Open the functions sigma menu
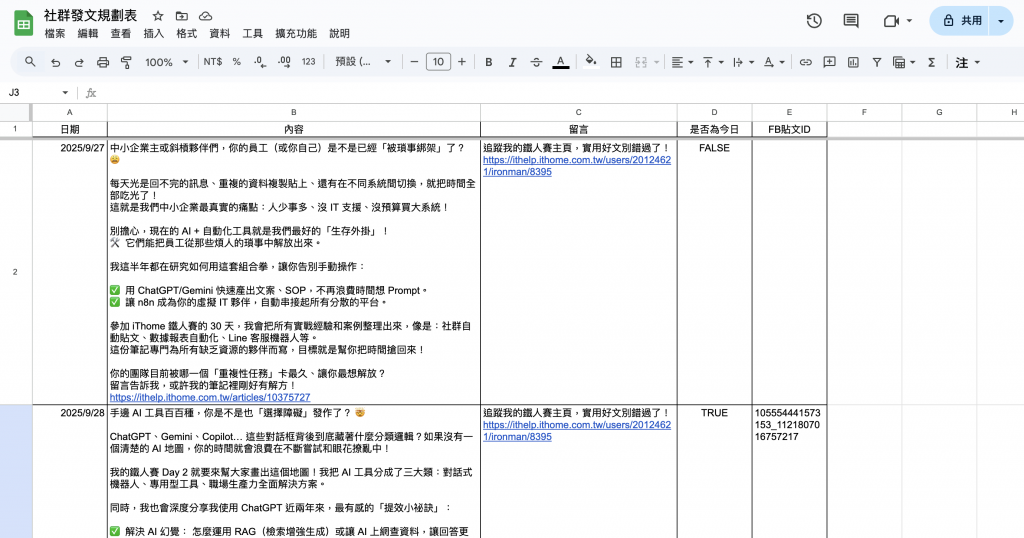Image resolution: width=1024 pixels, height=538 pixels. point(931,62)
